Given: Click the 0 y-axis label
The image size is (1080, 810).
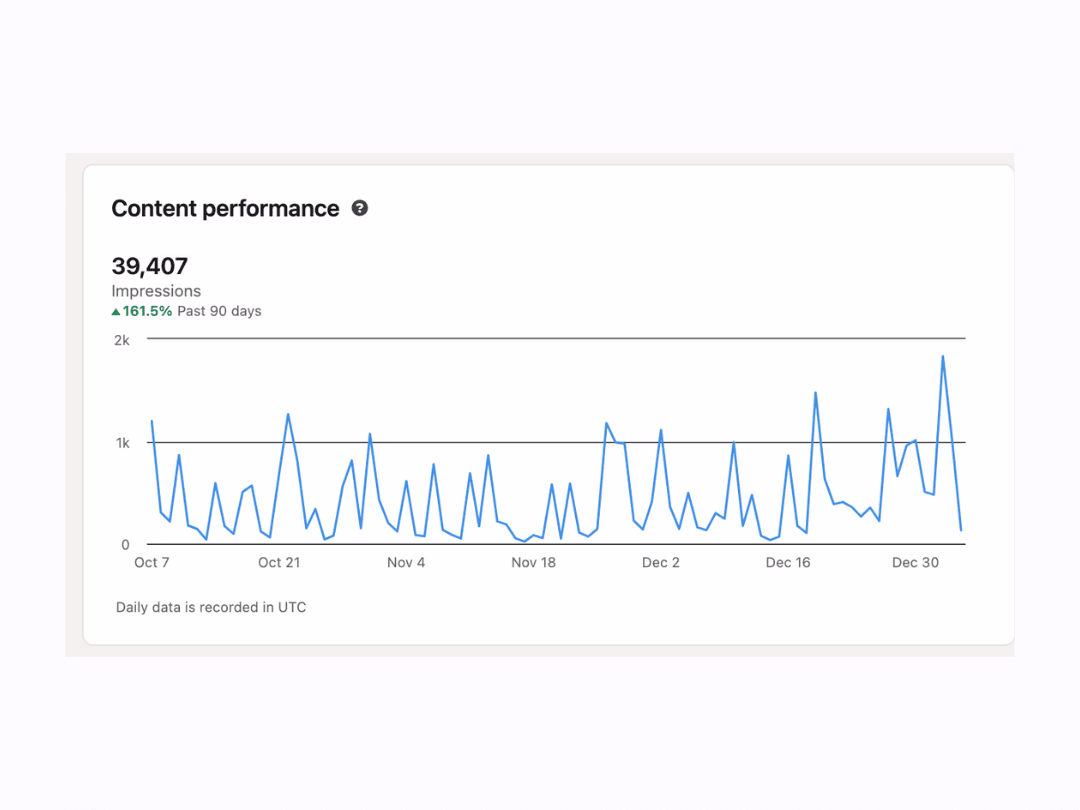Looking at the screenshot, I should point(125,545).
